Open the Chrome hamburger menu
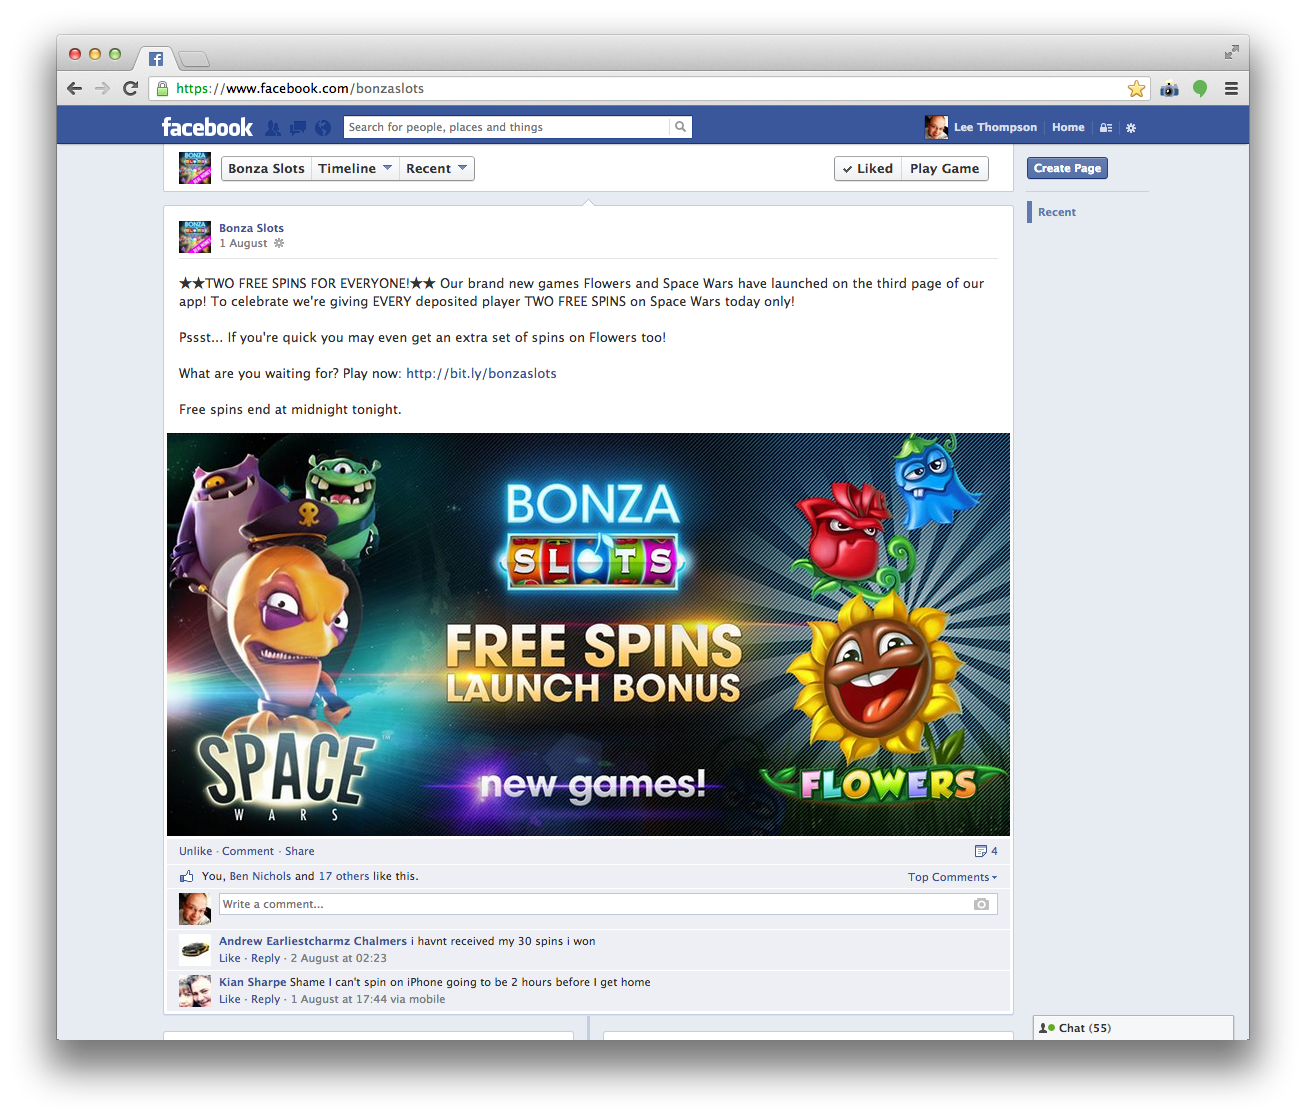Image resolution: width=1306 pixels, height=1119 pixels. point(1231,89)
